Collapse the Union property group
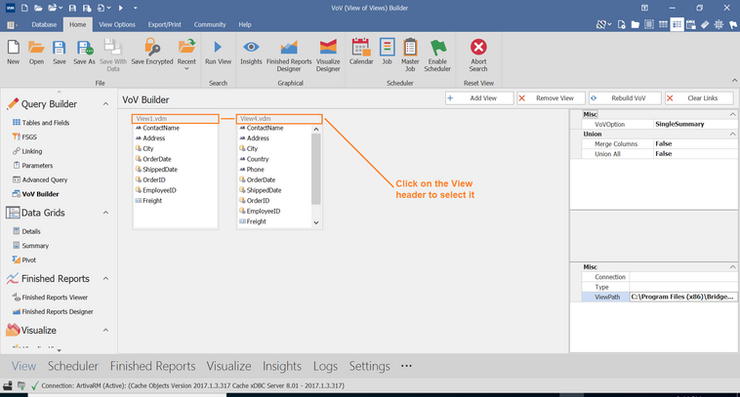740x397 pixels. coord(732,134)
